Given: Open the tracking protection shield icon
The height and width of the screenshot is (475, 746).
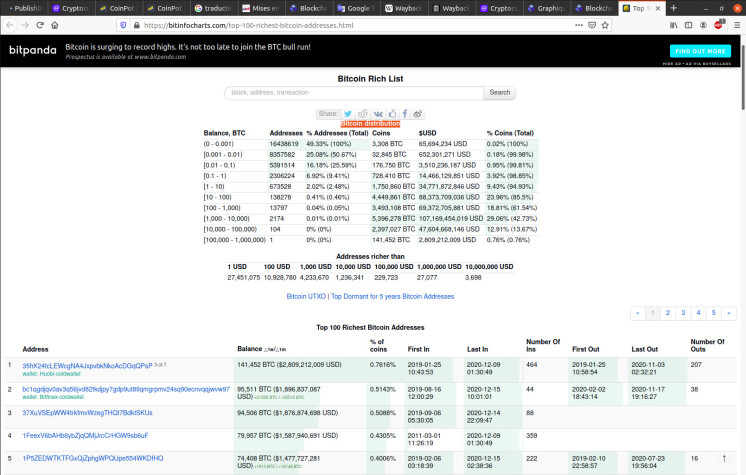Looking at the screenshot, I should click(123, 25).
